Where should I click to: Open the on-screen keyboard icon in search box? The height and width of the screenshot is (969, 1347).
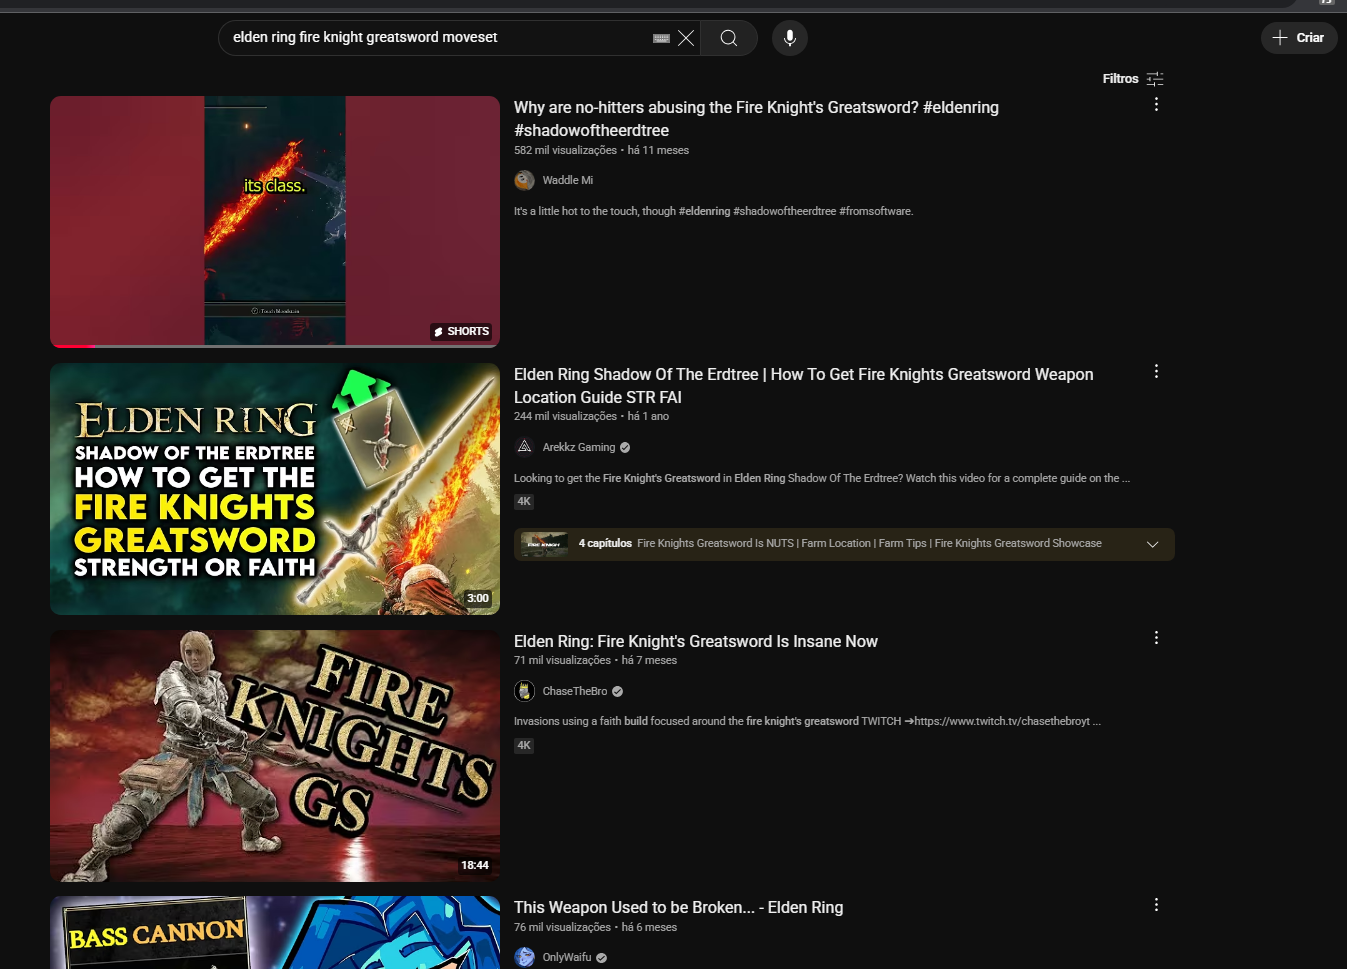(661, 38)
